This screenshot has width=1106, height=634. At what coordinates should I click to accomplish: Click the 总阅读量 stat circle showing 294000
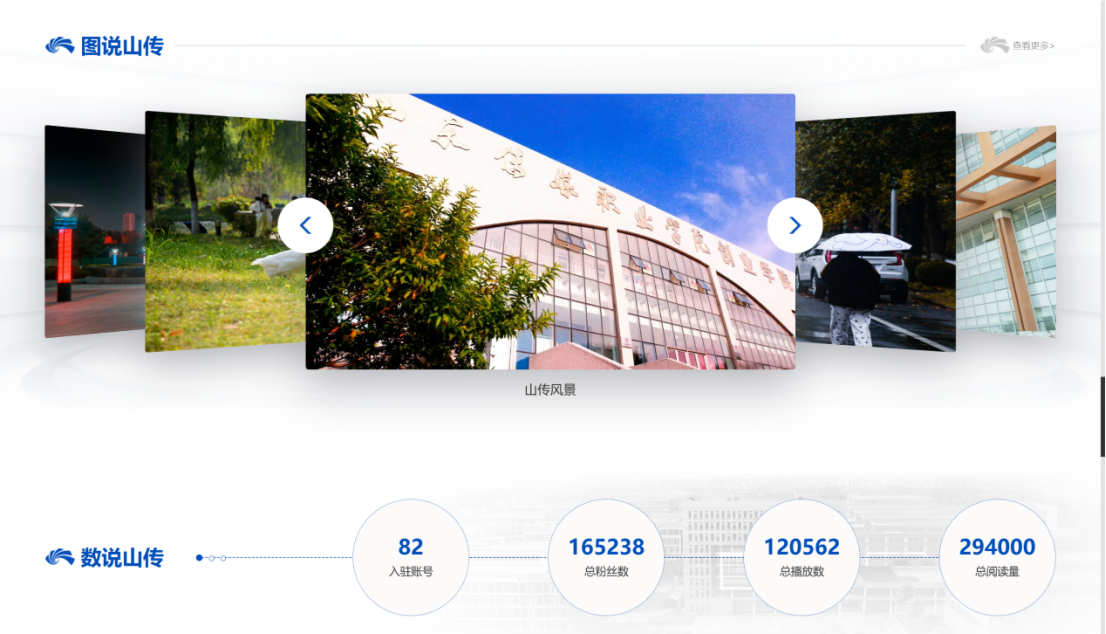997,557
